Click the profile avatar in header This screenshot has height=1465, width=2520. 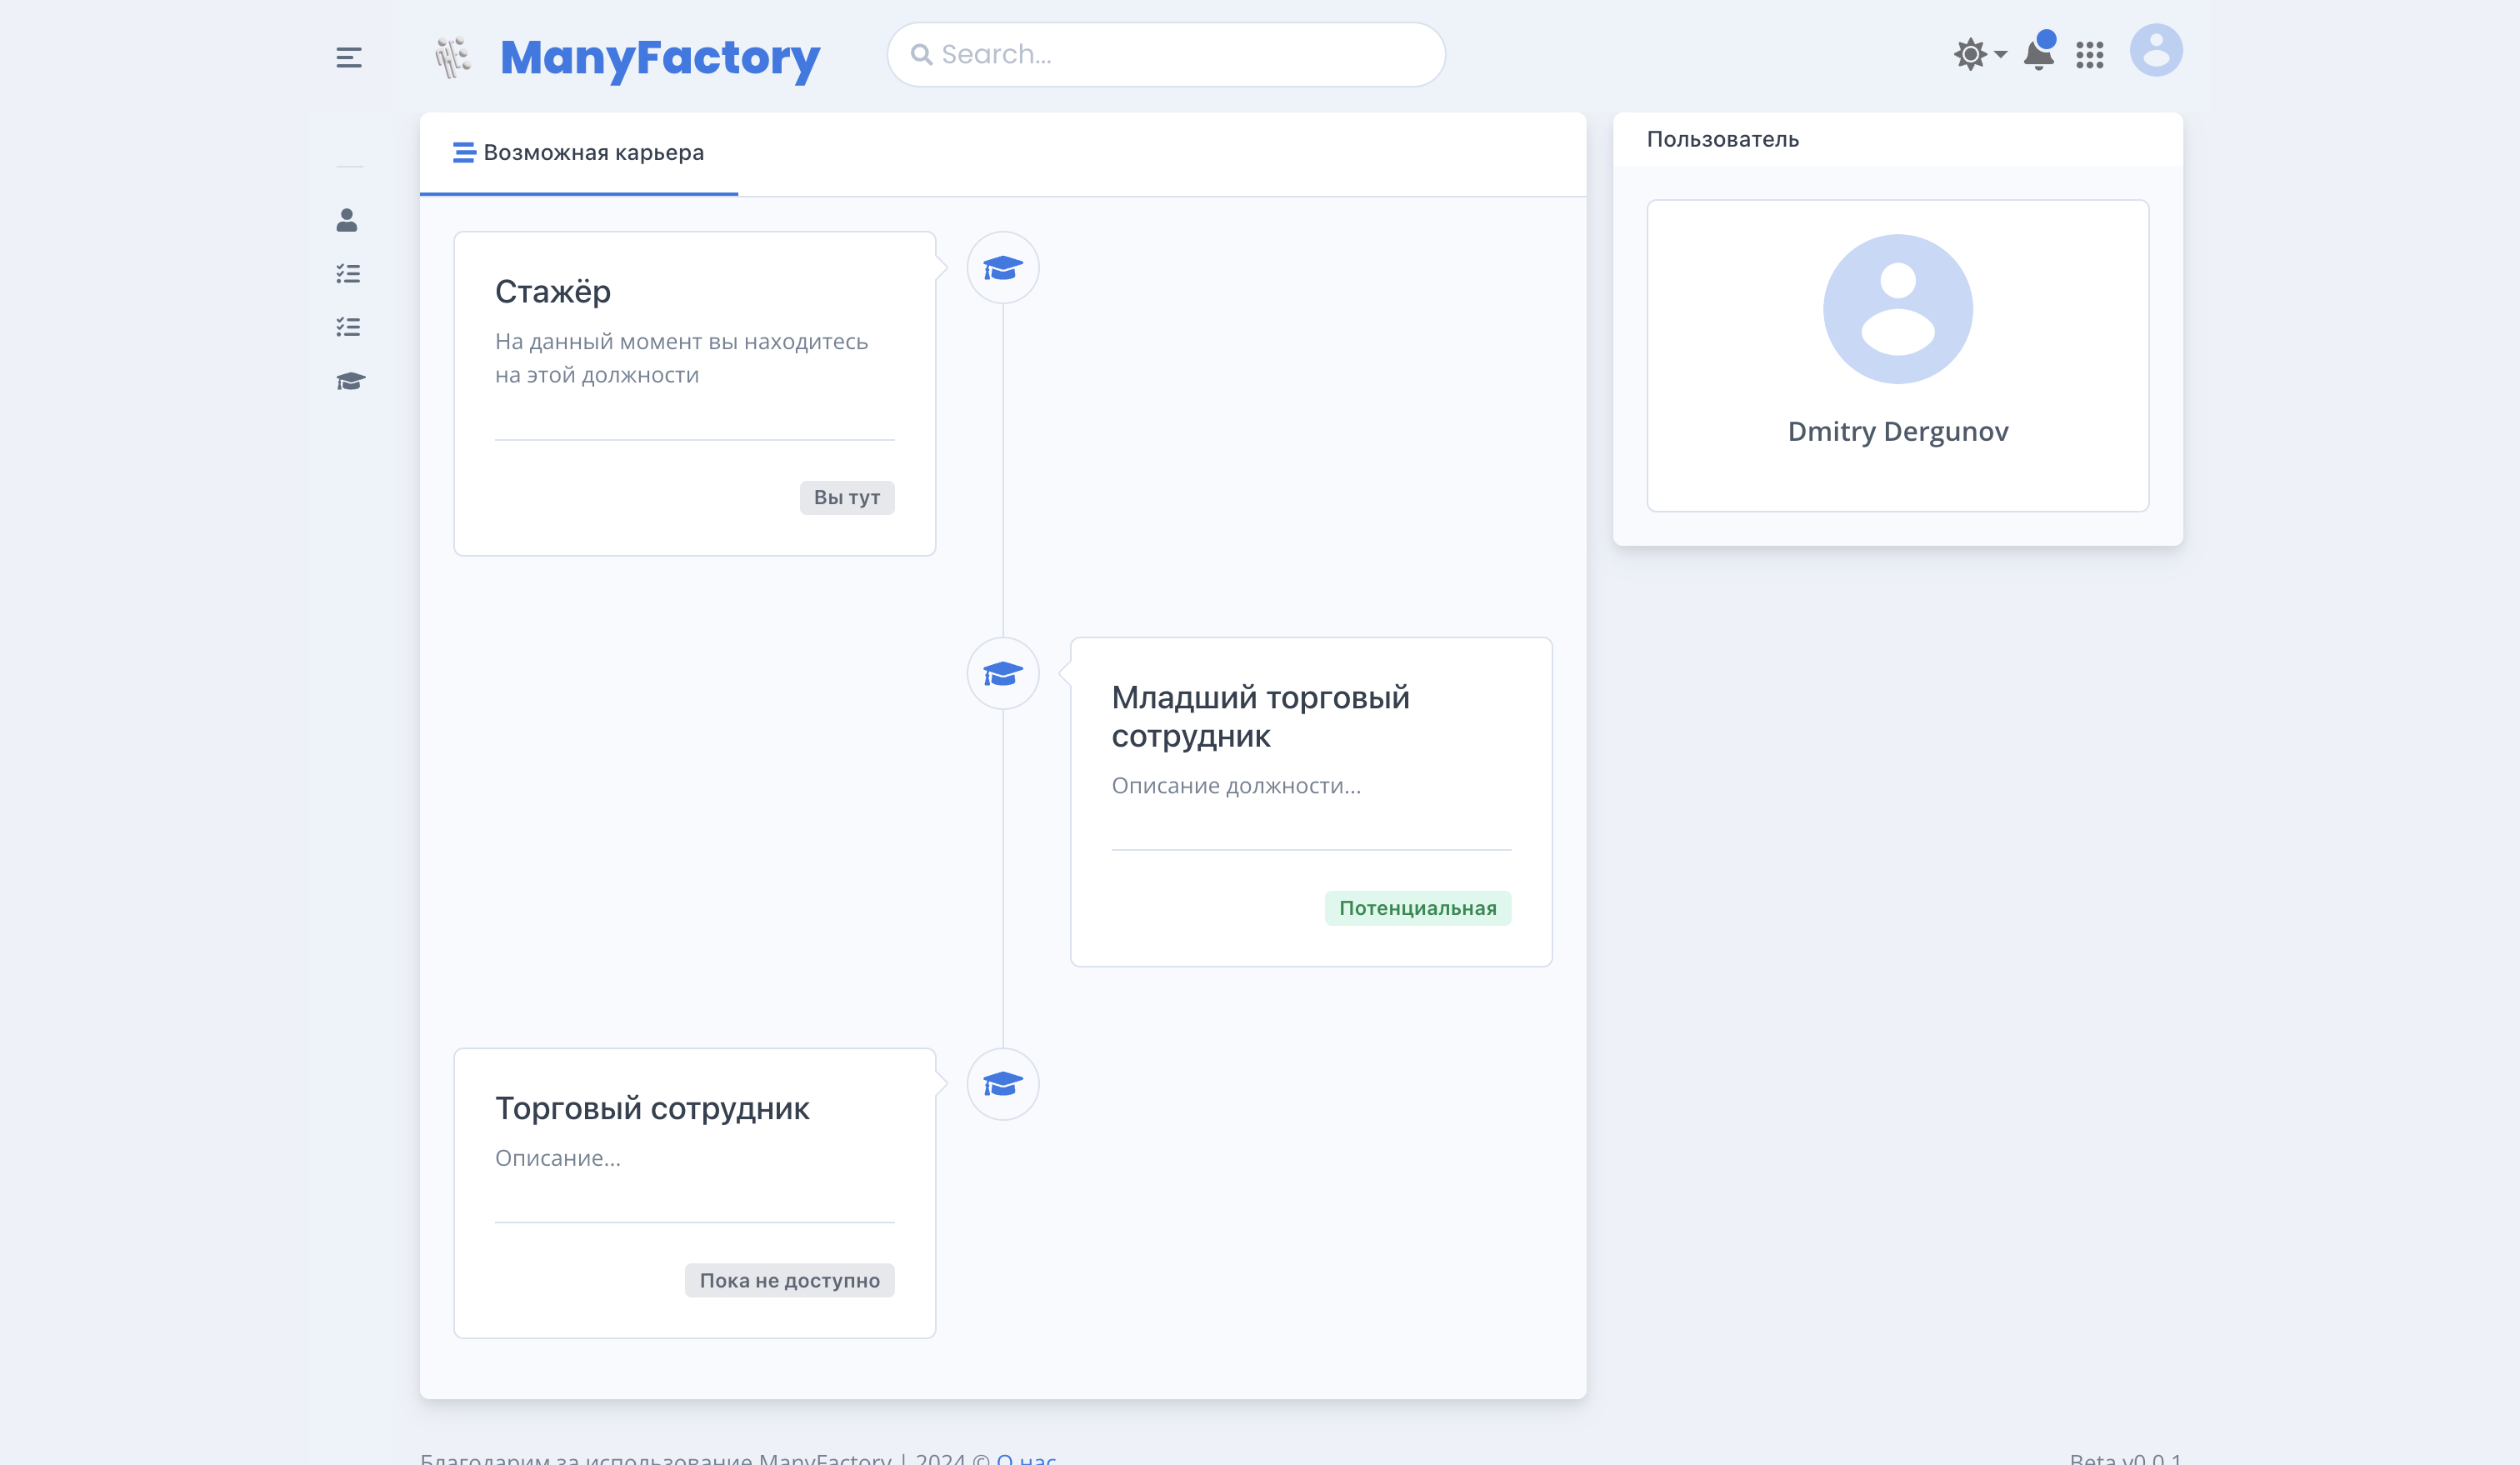coord(2155,51)
